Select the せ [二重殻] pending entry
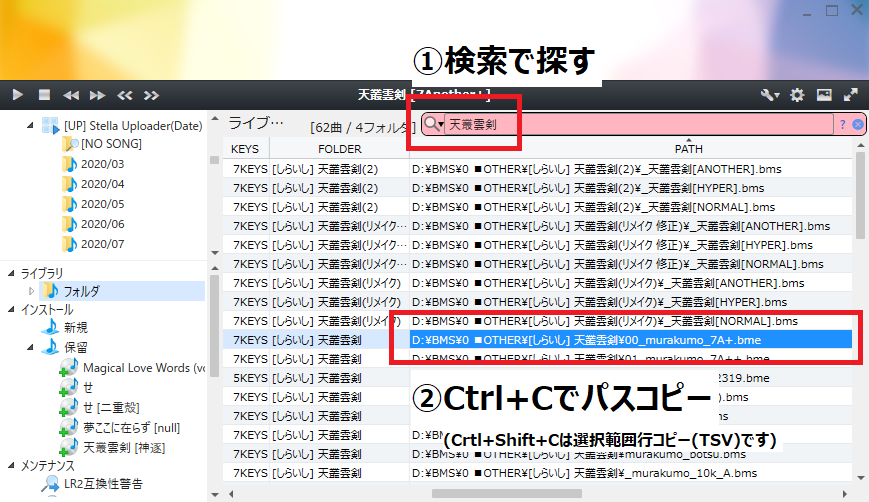Screen dimensions: 869x502 [111, 408]
